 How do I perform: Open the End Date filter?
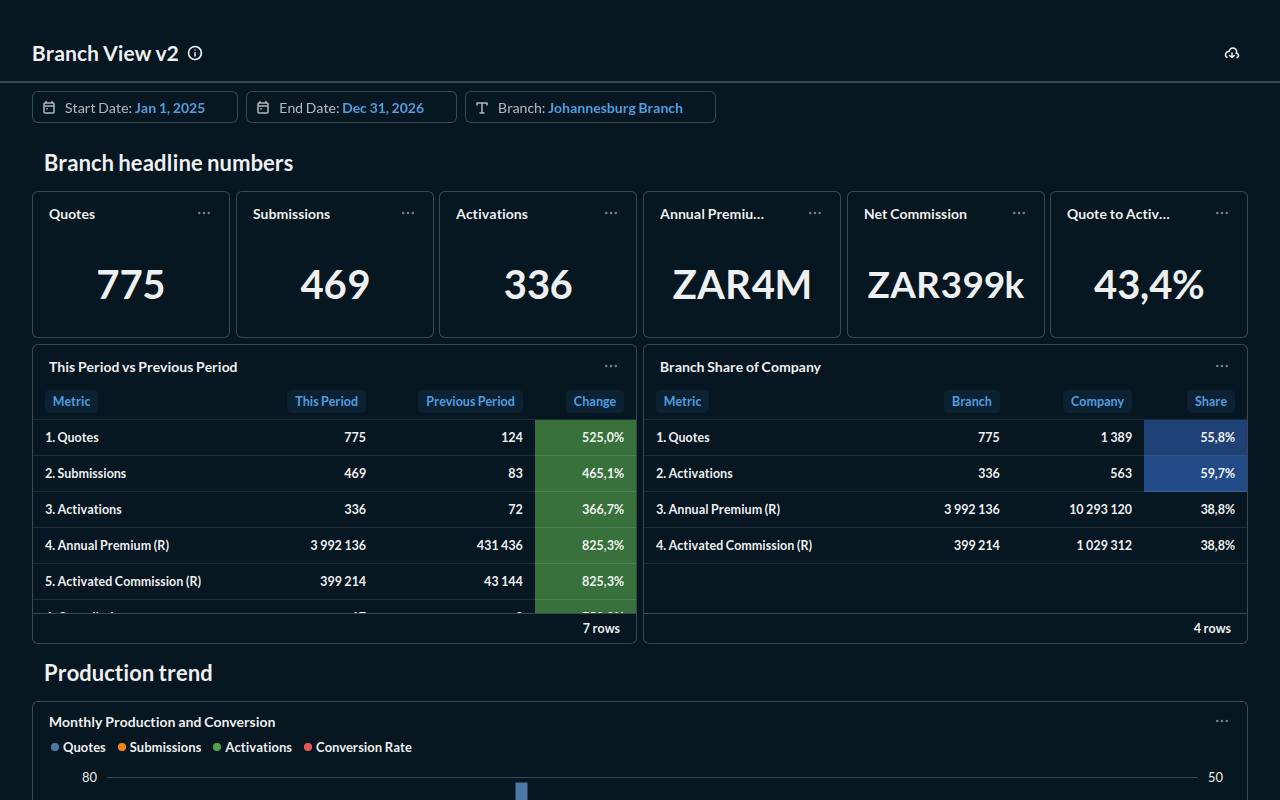point(351,107)
